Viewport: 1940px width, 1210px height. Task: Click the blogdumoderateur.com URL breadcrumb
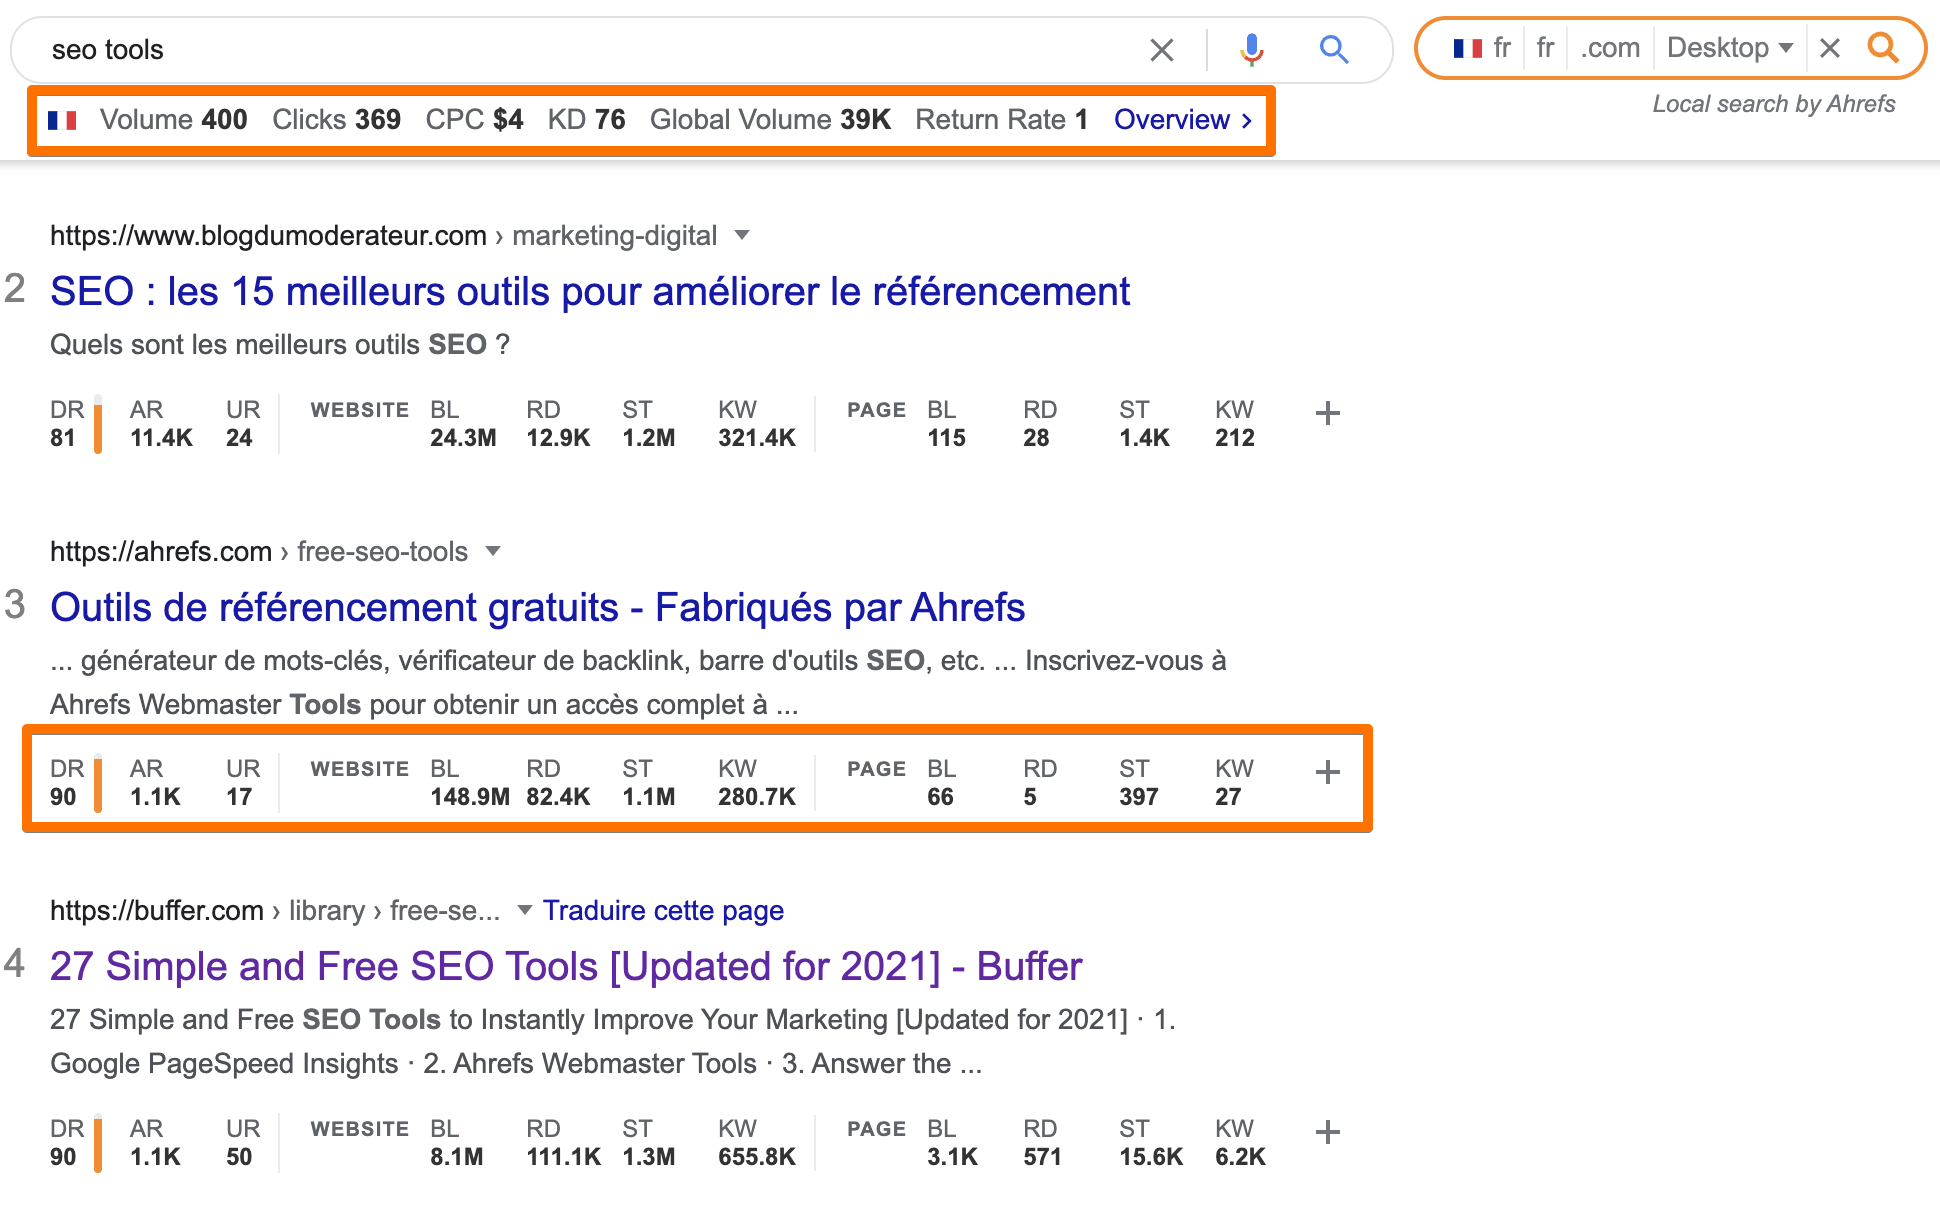(384, 236)
